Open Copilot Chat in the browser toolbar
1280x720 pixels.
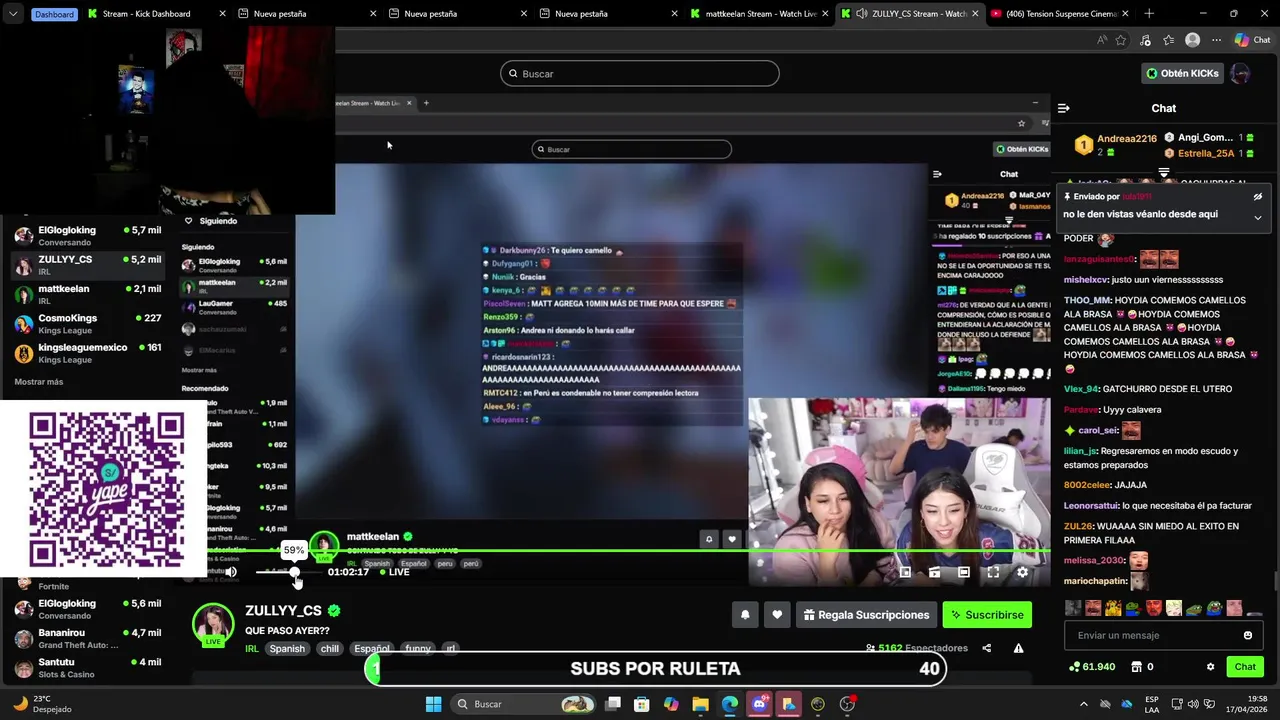pyautogui.click(x=1254, y=40)
